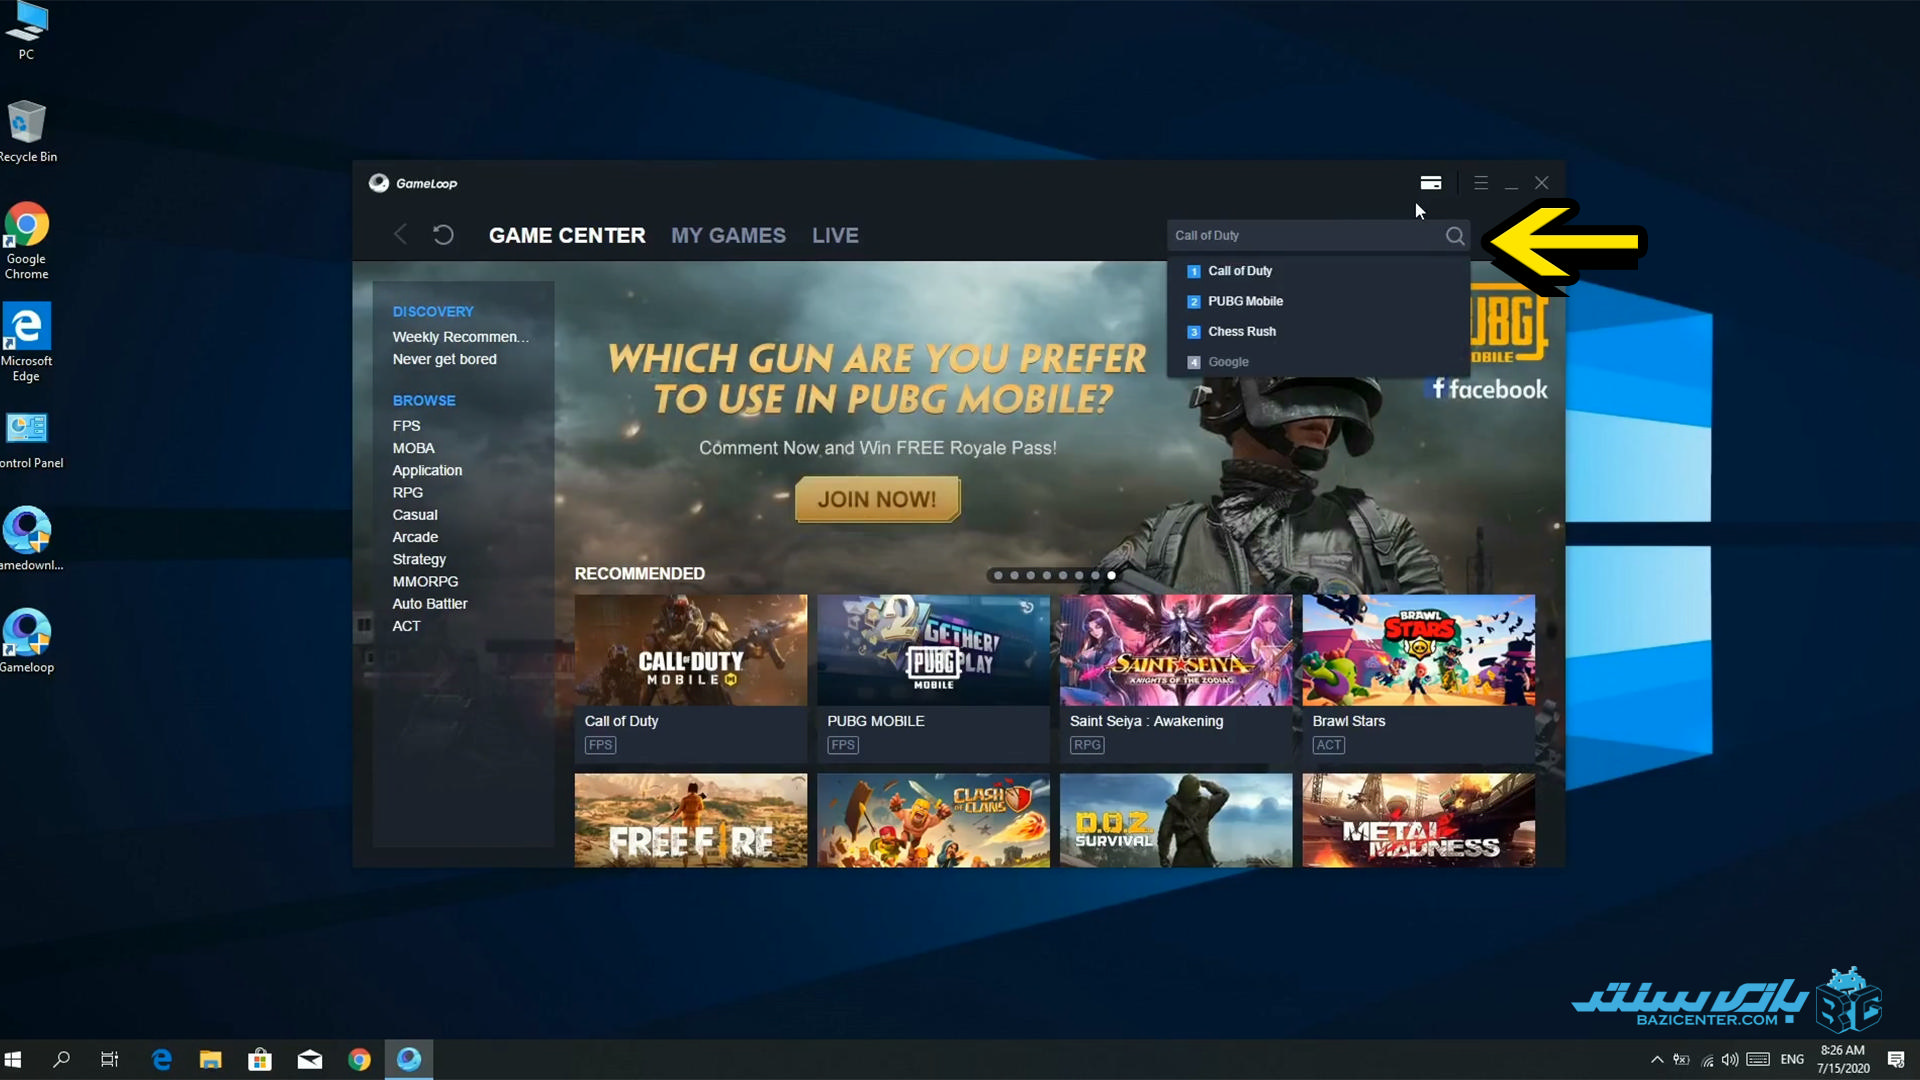1920x1080 pixels.
Task: Select the GAME CENTER tab
Action: pos(566,235)
